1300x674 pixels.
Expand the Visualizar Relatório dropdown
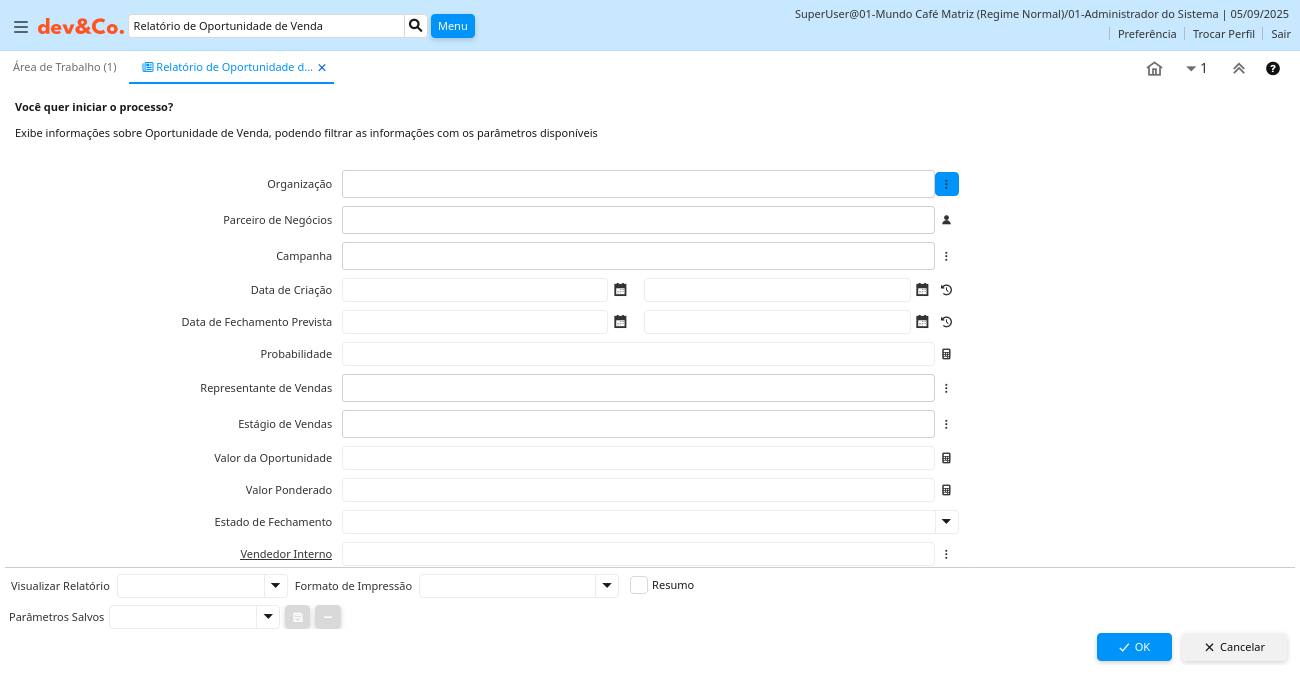275,586
